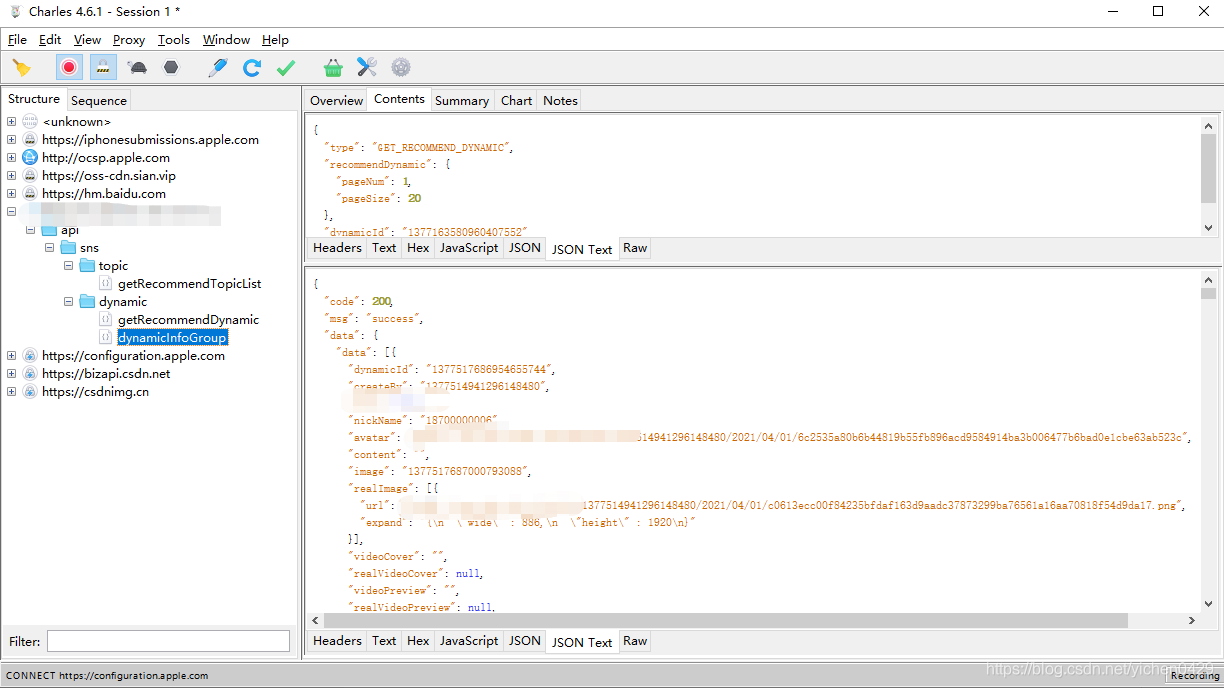Validate the selected response with the green checkmark
Screen dimensions: 1224x688
pyautogui.click(x=286, y=68)
